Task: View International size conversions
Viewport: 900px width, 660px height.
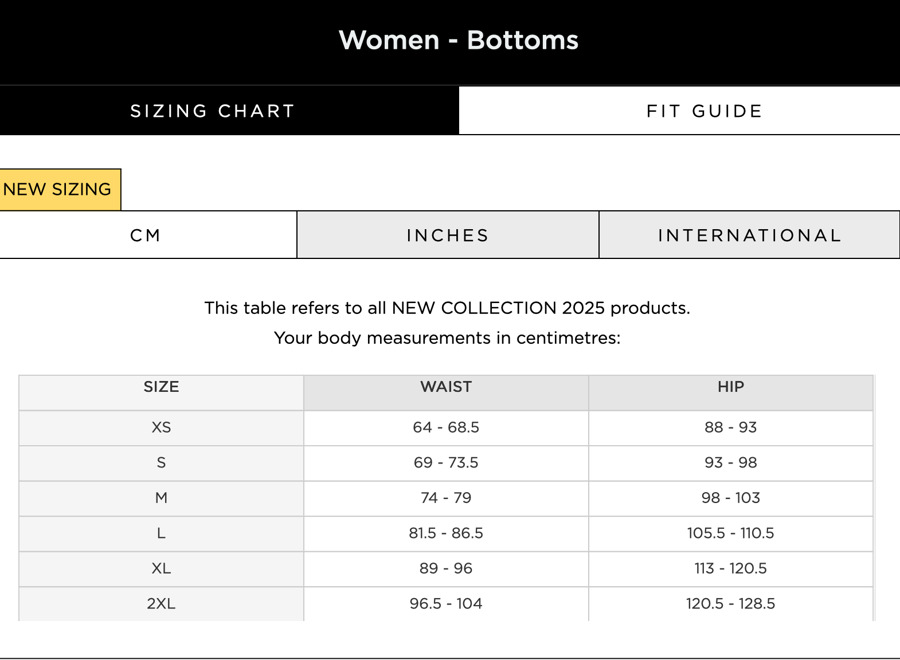Action: (x=749, y=235)
